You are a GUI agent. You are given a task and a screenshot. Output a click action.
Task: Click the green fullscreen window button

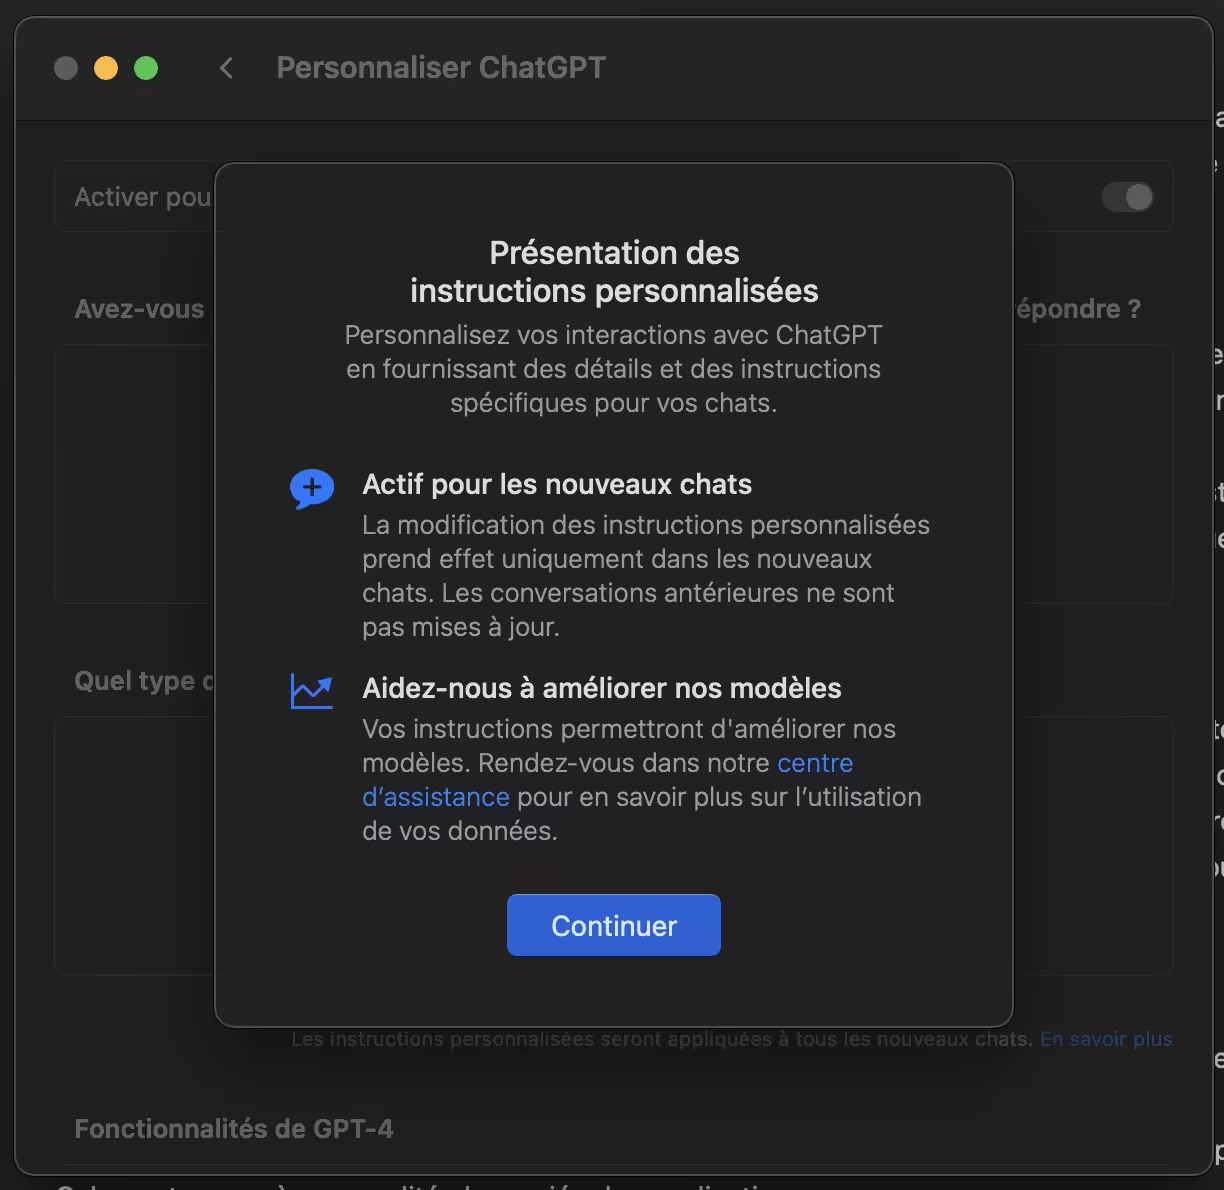pyautogui.click(x=146, y=68)
